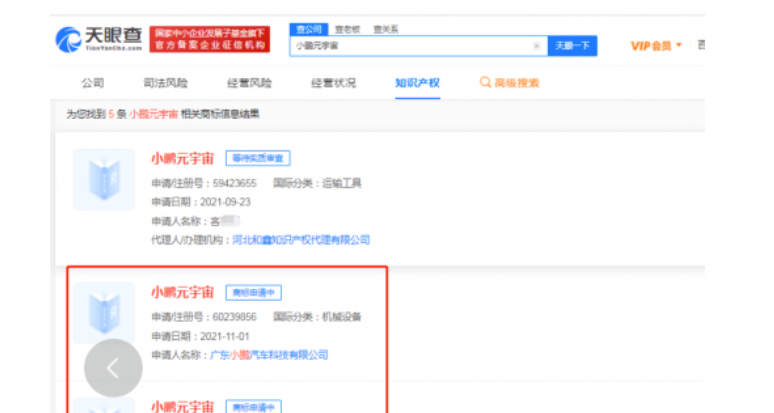Open applicant link 广东小鹏汽车科技有限公司
Viewport: 774px width, 413px height.
click(269, 355)
